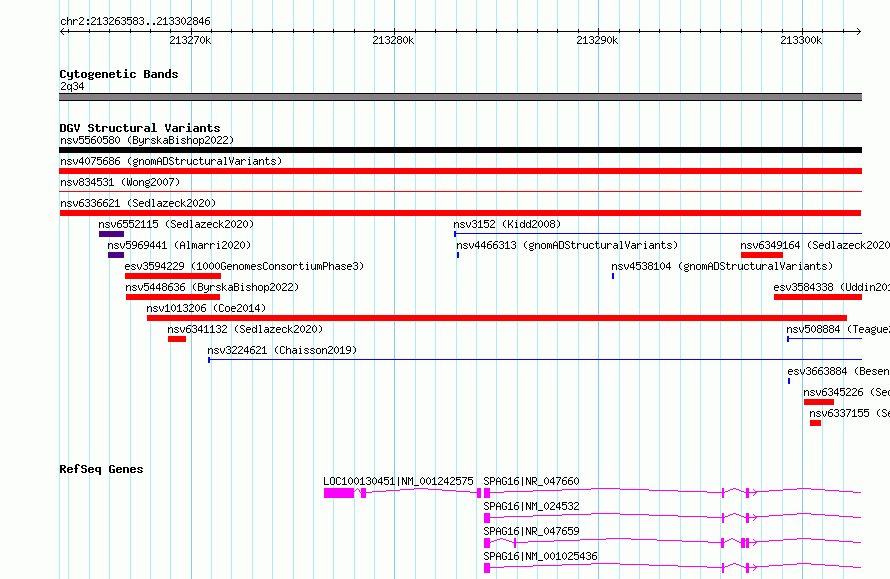890x579 pixels.
Task: Click the purple nsv6552115 variant bar
Action: [x=111, y=234]
